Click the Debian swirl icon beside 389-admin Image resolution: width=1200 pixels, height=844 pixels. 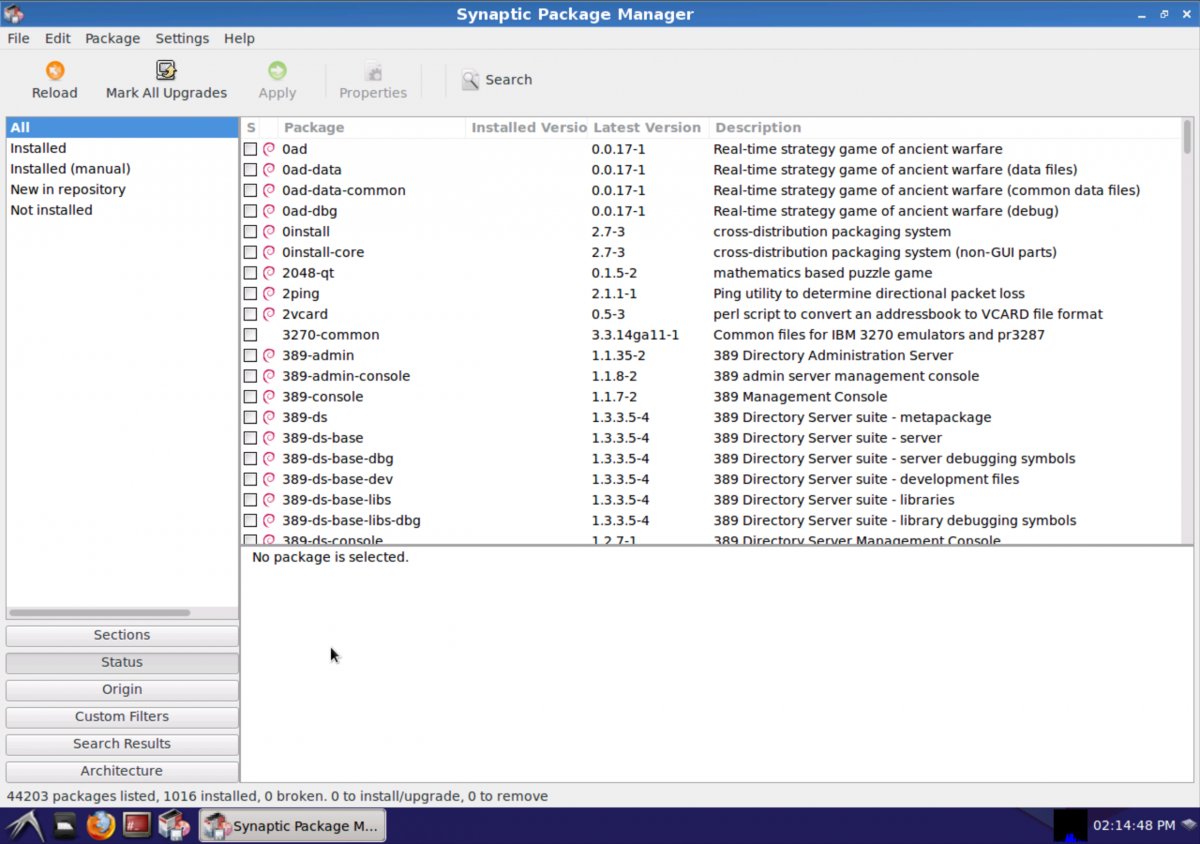click(269, 356)
